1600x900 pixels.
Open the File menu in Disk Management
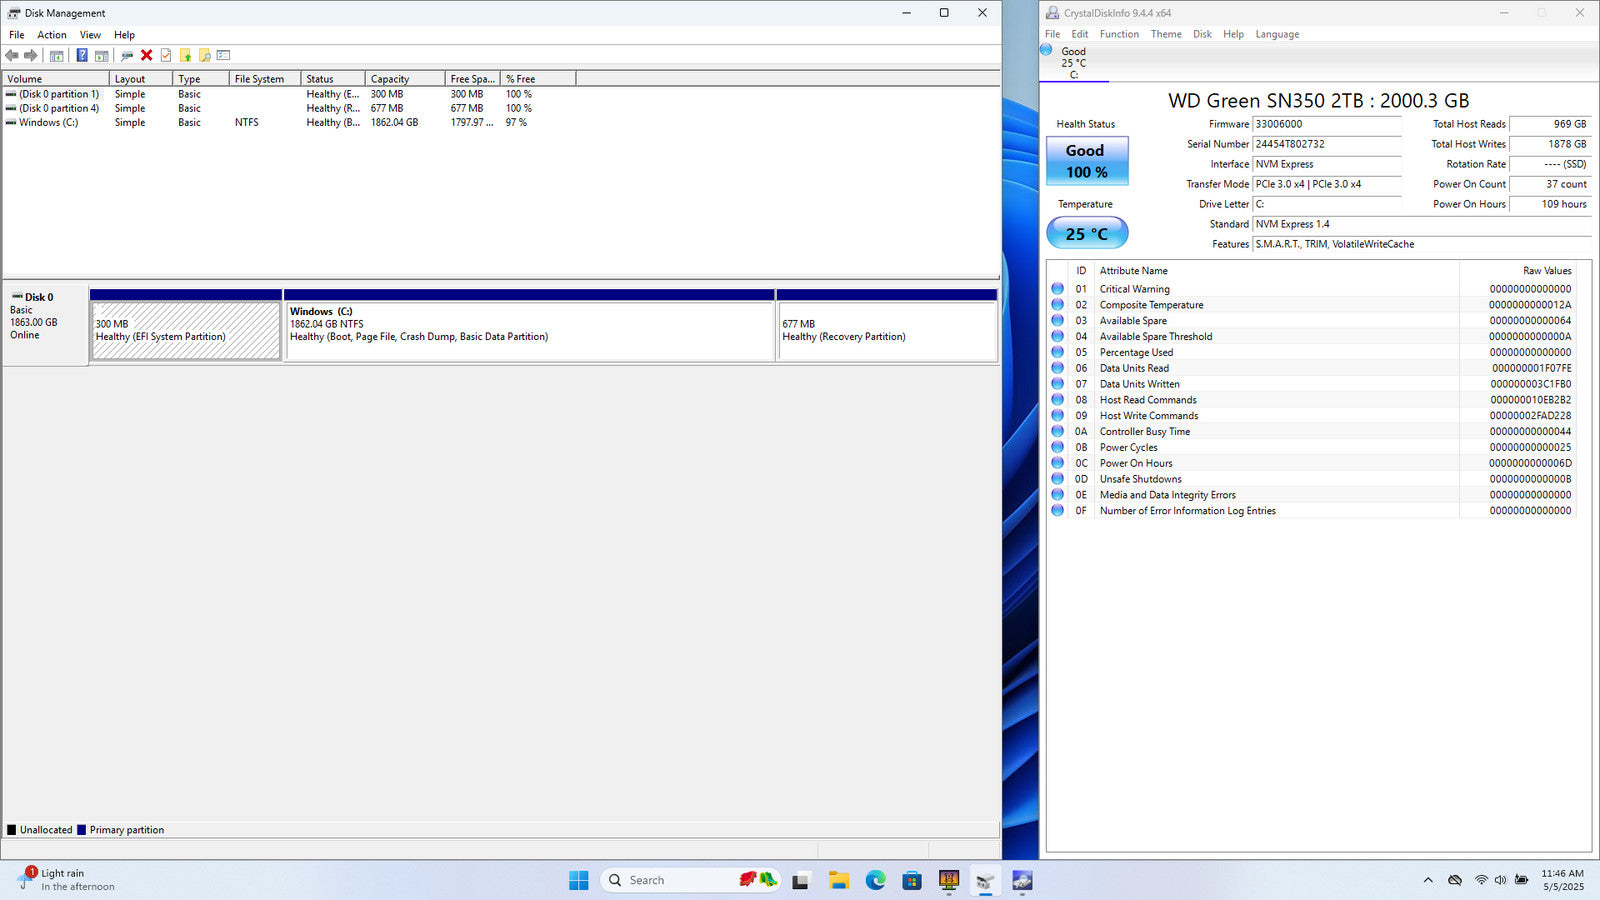[17, 35]
